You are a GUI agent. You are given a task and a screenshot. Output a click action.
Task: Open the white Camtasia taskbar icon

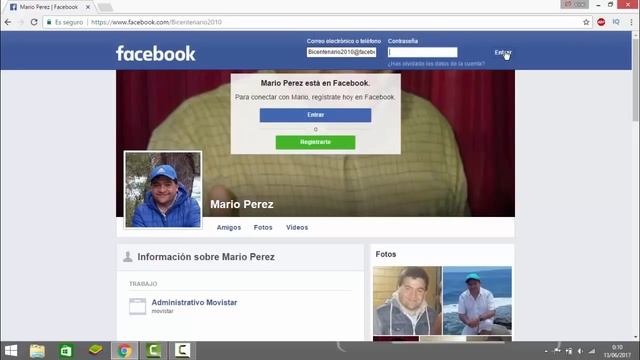182,351
